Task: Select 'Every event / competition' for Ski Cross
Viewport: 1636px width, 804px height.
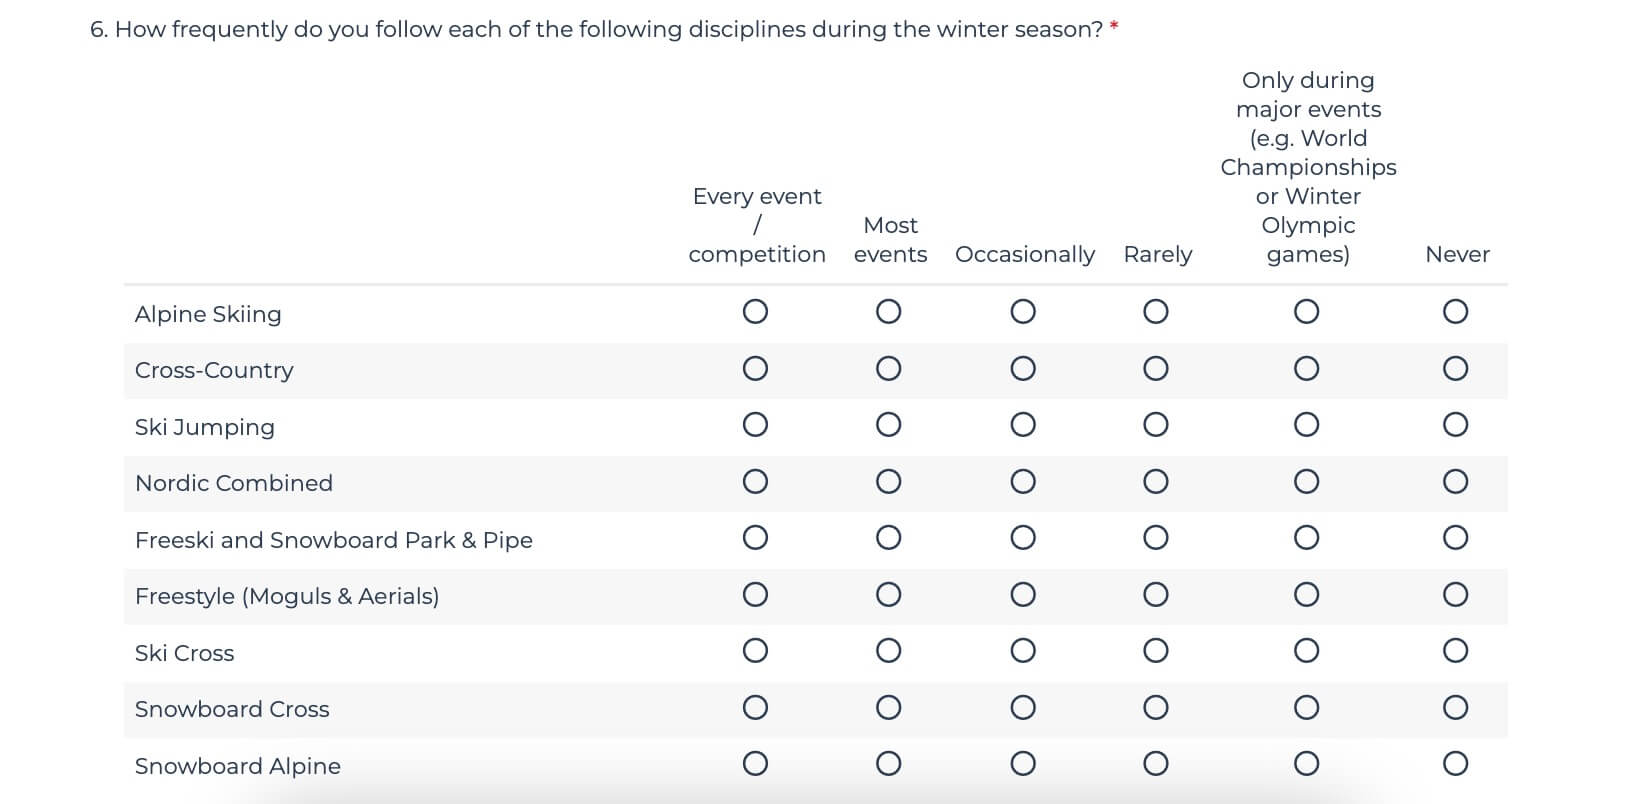Action: 755,651
